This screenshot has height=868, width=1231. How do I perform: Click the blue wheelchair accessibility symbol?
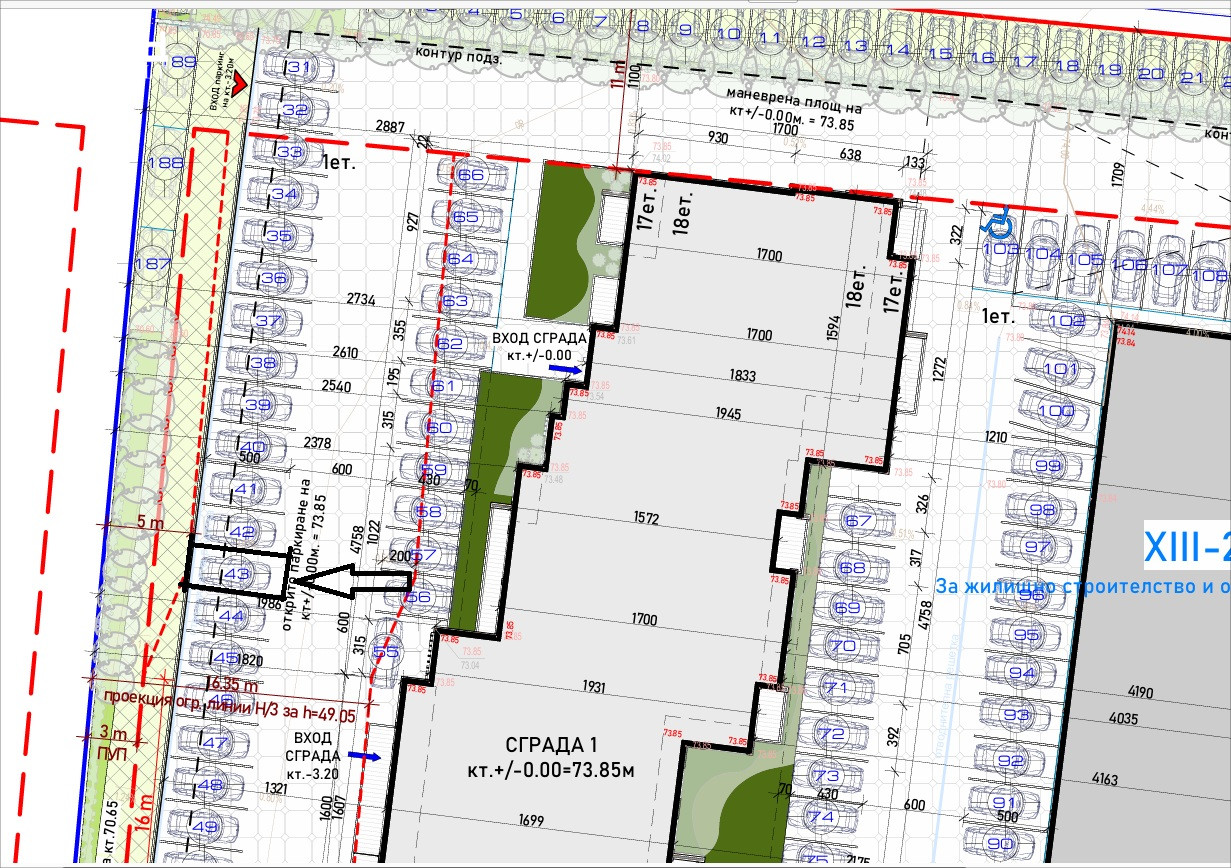click(997, 217)
